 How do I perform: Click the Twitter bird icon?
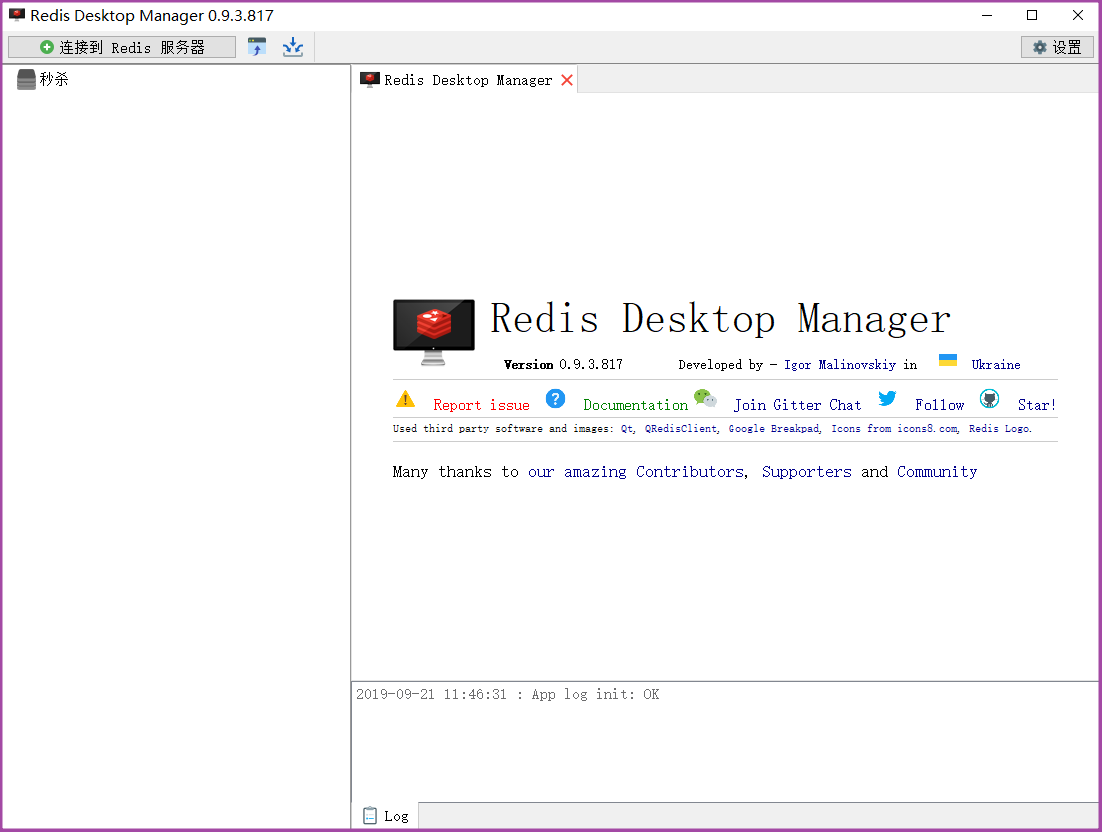click(887, 398)
